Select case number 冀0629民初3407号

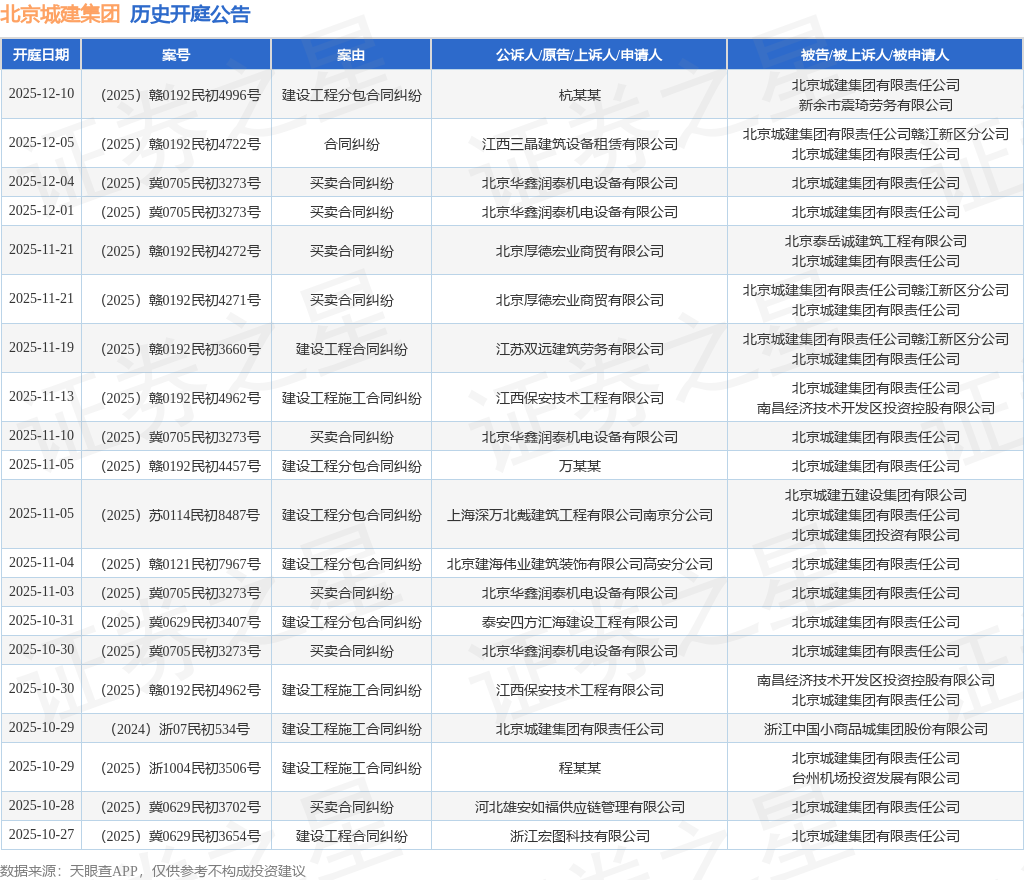181,622
